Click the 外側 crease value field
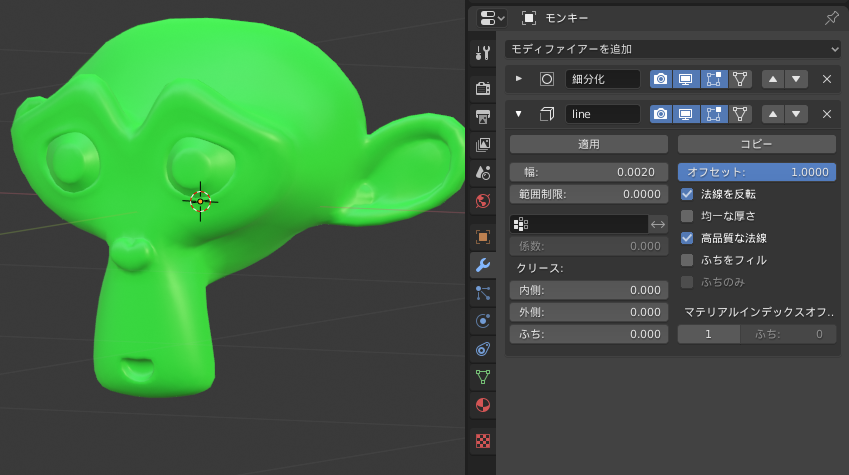 589,312
